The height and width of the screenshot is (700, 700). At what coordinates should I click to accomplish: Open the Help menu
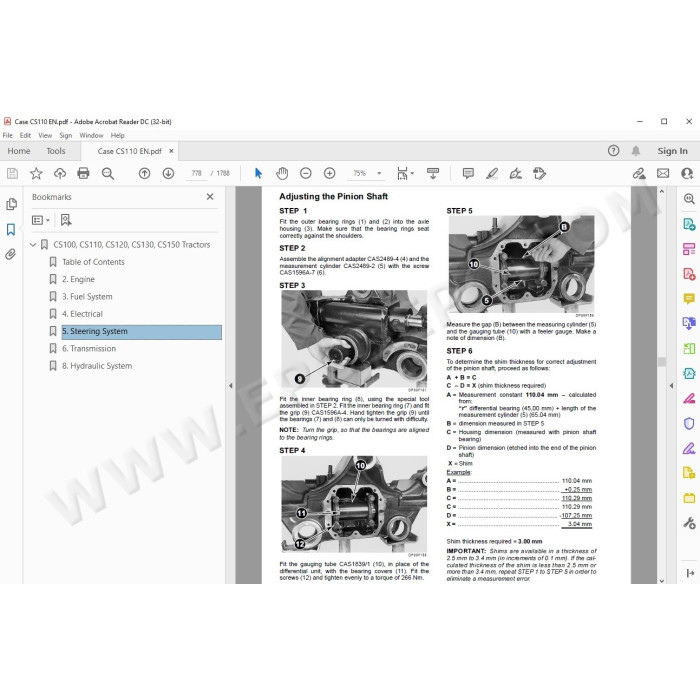117,135
